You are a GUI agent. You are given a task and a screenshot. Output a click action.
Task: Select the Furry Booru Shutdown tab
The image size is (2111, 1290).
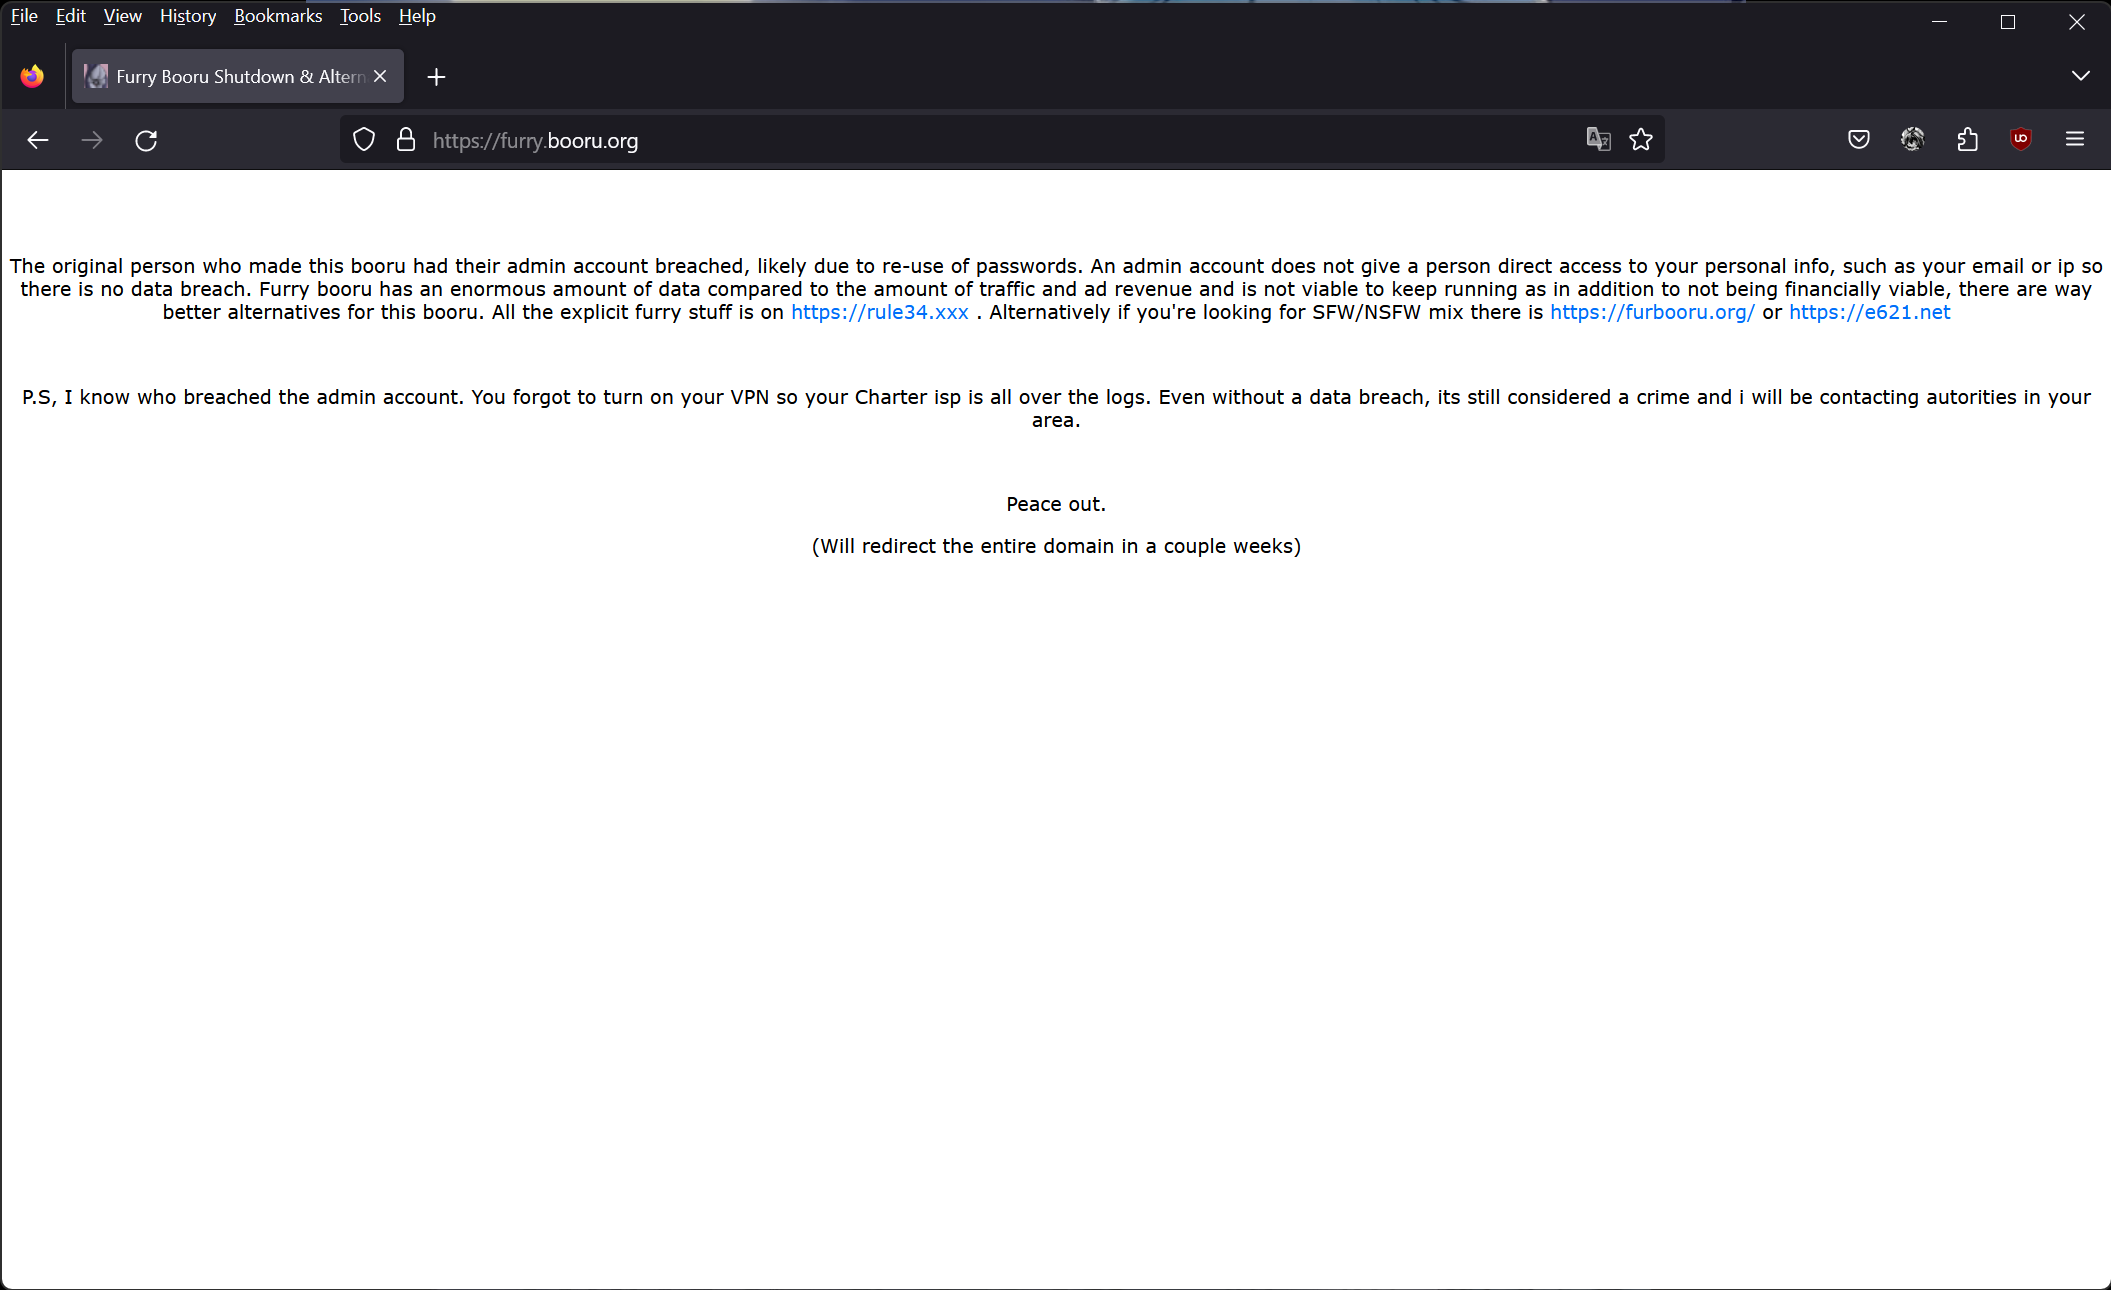pyautogui.click(x=238, y=76)
